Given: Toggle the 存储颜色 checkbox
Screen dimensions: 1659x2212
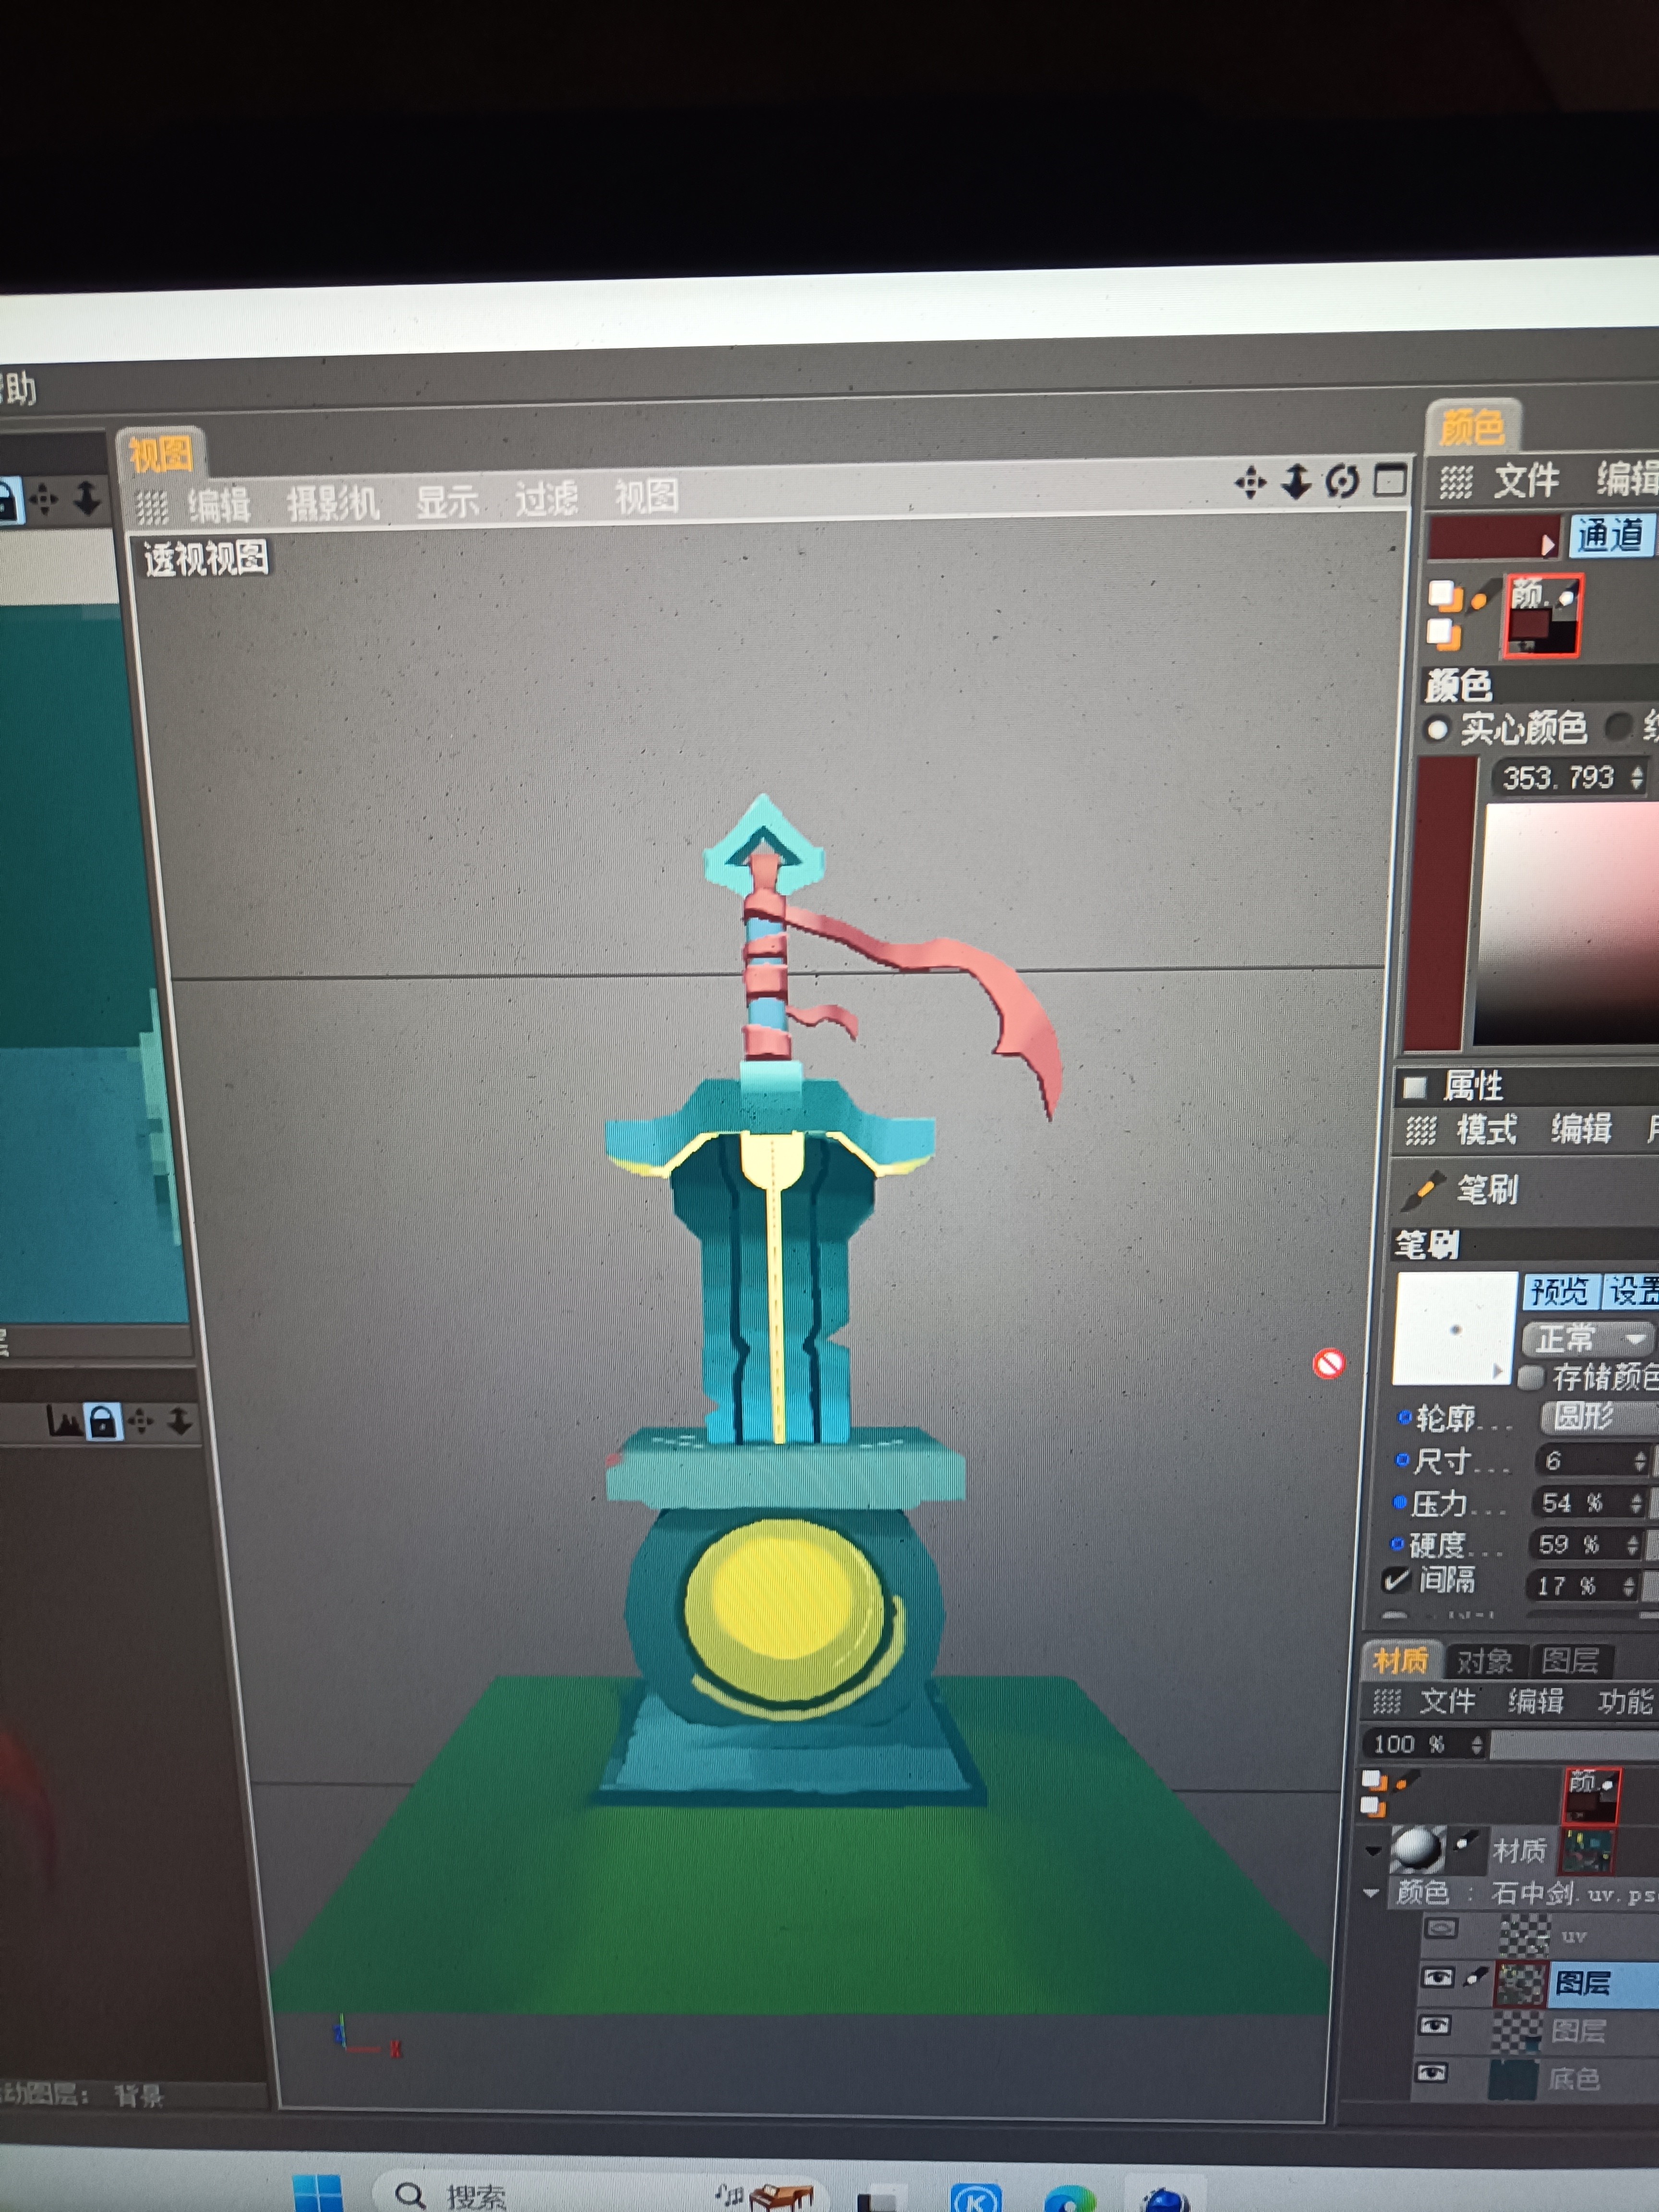Looking at the screenshot, I should pos(1530,1378).
